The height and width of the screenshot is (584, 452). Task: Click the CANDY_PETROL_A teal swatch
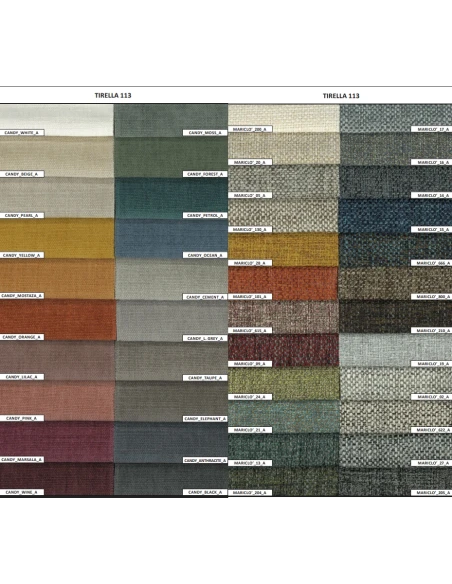pos(171,198)
